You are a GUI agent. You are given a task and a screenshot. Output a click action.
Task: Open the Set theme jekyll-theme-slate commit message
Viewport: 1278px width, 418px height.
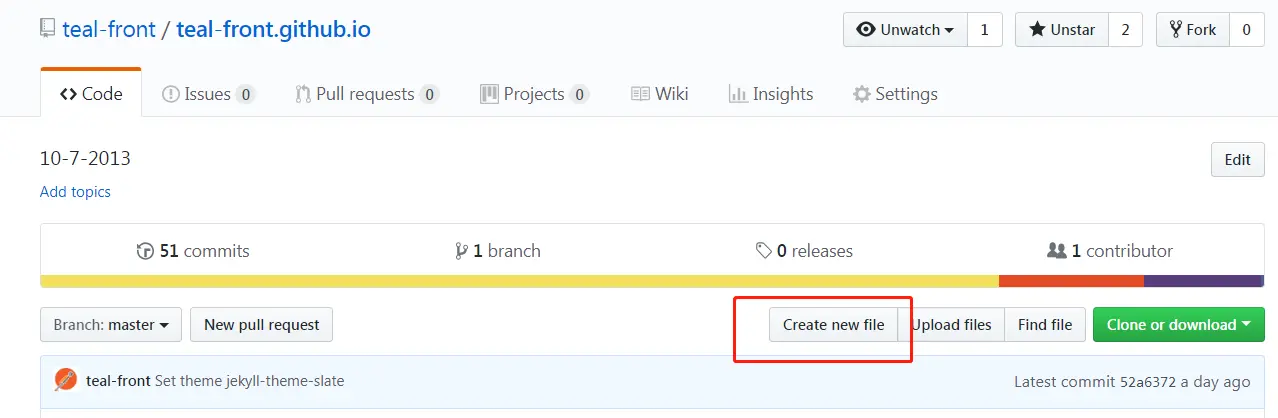(250, 381)
